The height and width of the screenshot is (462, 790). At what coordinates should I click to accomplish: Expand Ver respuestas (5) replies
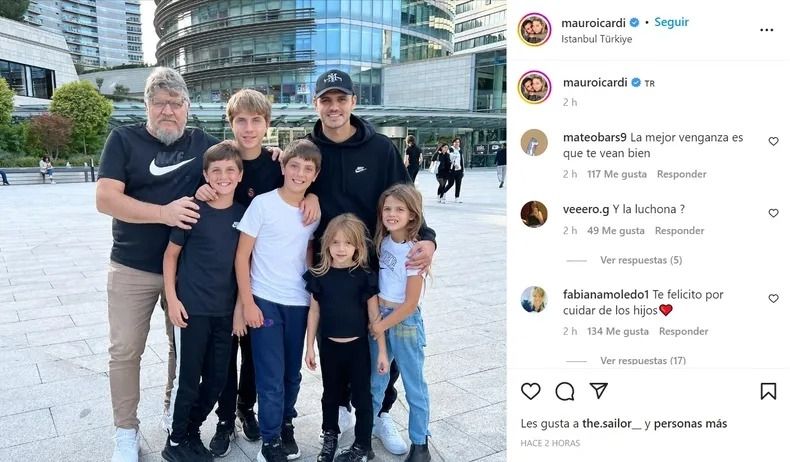point(641,260)
